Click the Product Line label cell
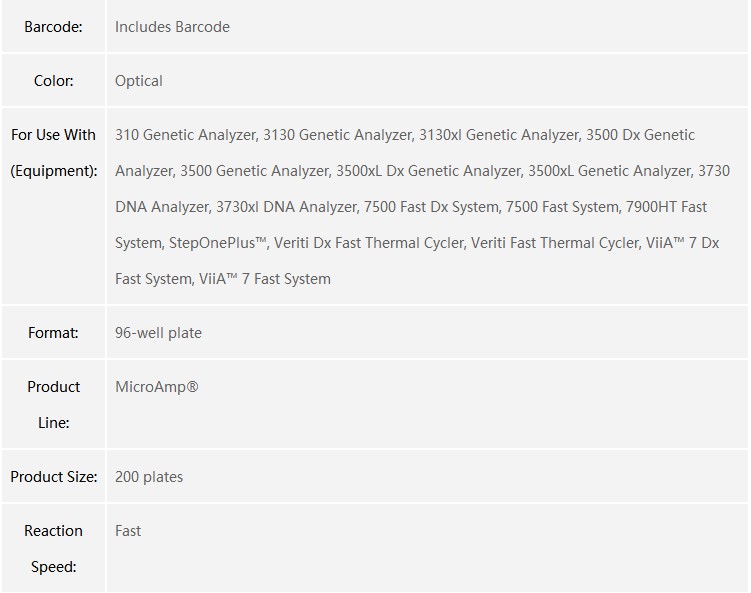Screen dimensions: 751x593 coord(53,404)
